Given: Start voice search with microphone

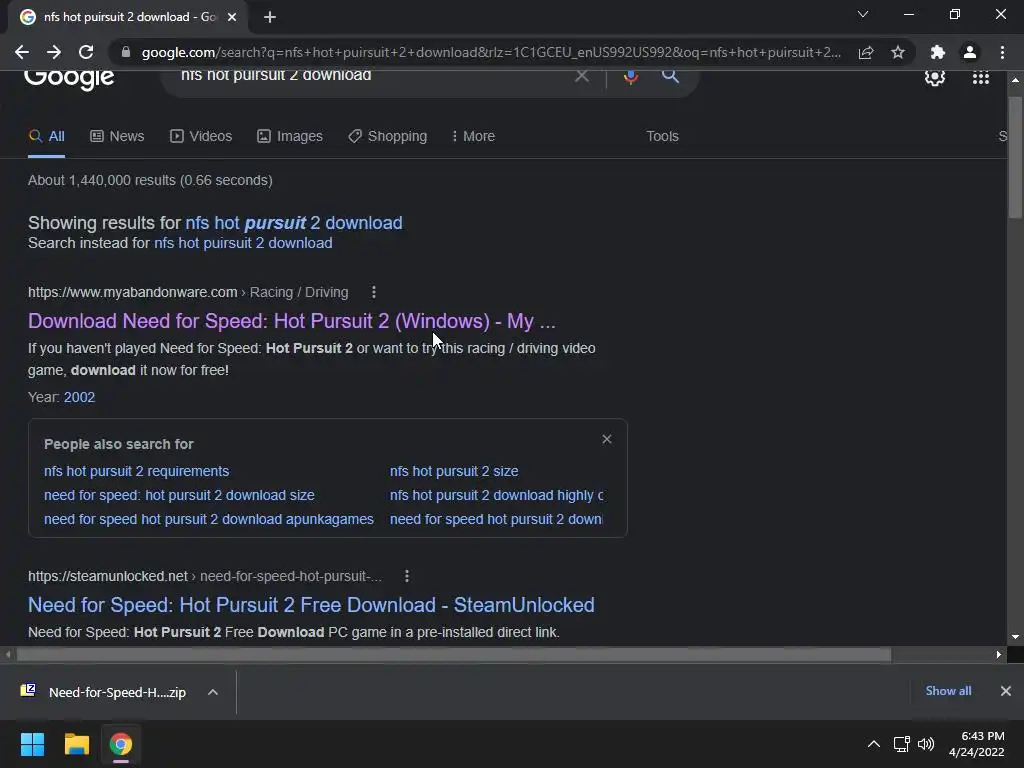Looking at the screenshot, I should point(630,76).
